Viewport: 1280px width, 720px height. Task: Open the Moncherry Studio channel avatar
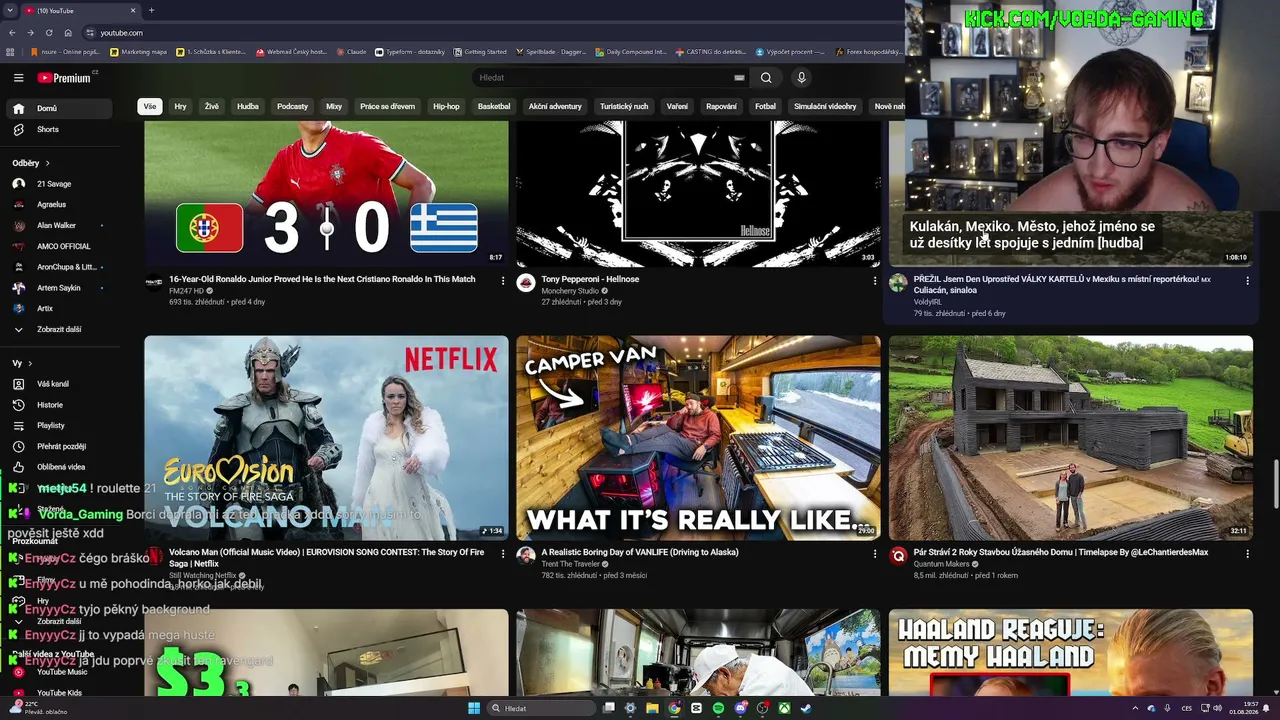526,283
